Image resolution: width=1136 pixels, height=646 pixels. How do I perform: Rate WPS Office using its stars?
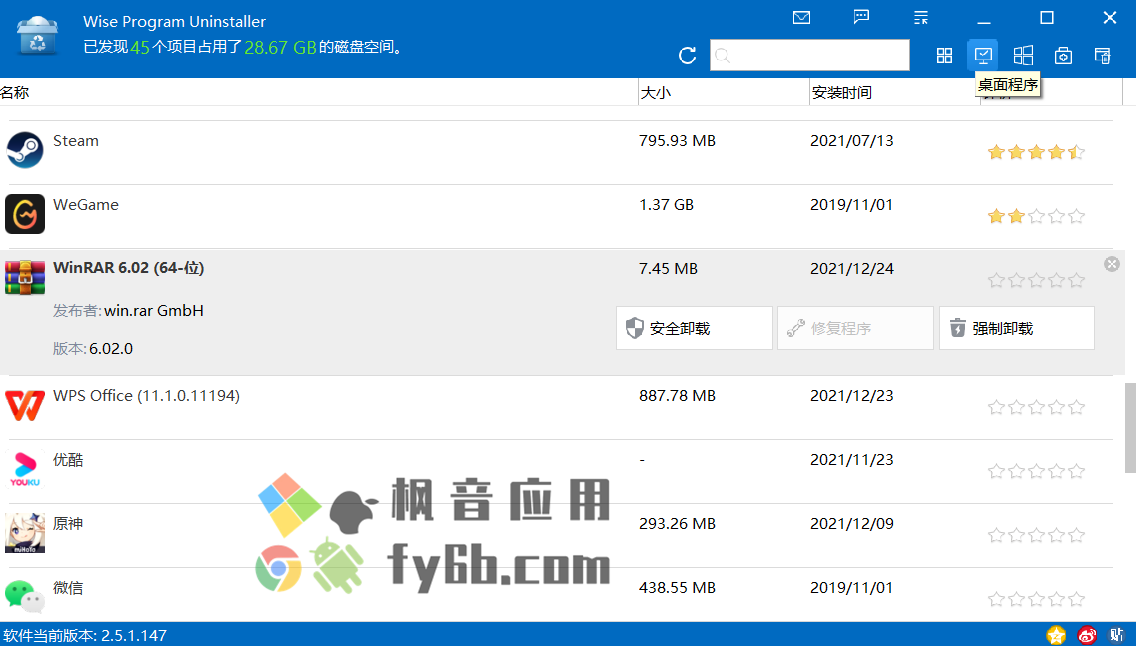coord(1036,407)
